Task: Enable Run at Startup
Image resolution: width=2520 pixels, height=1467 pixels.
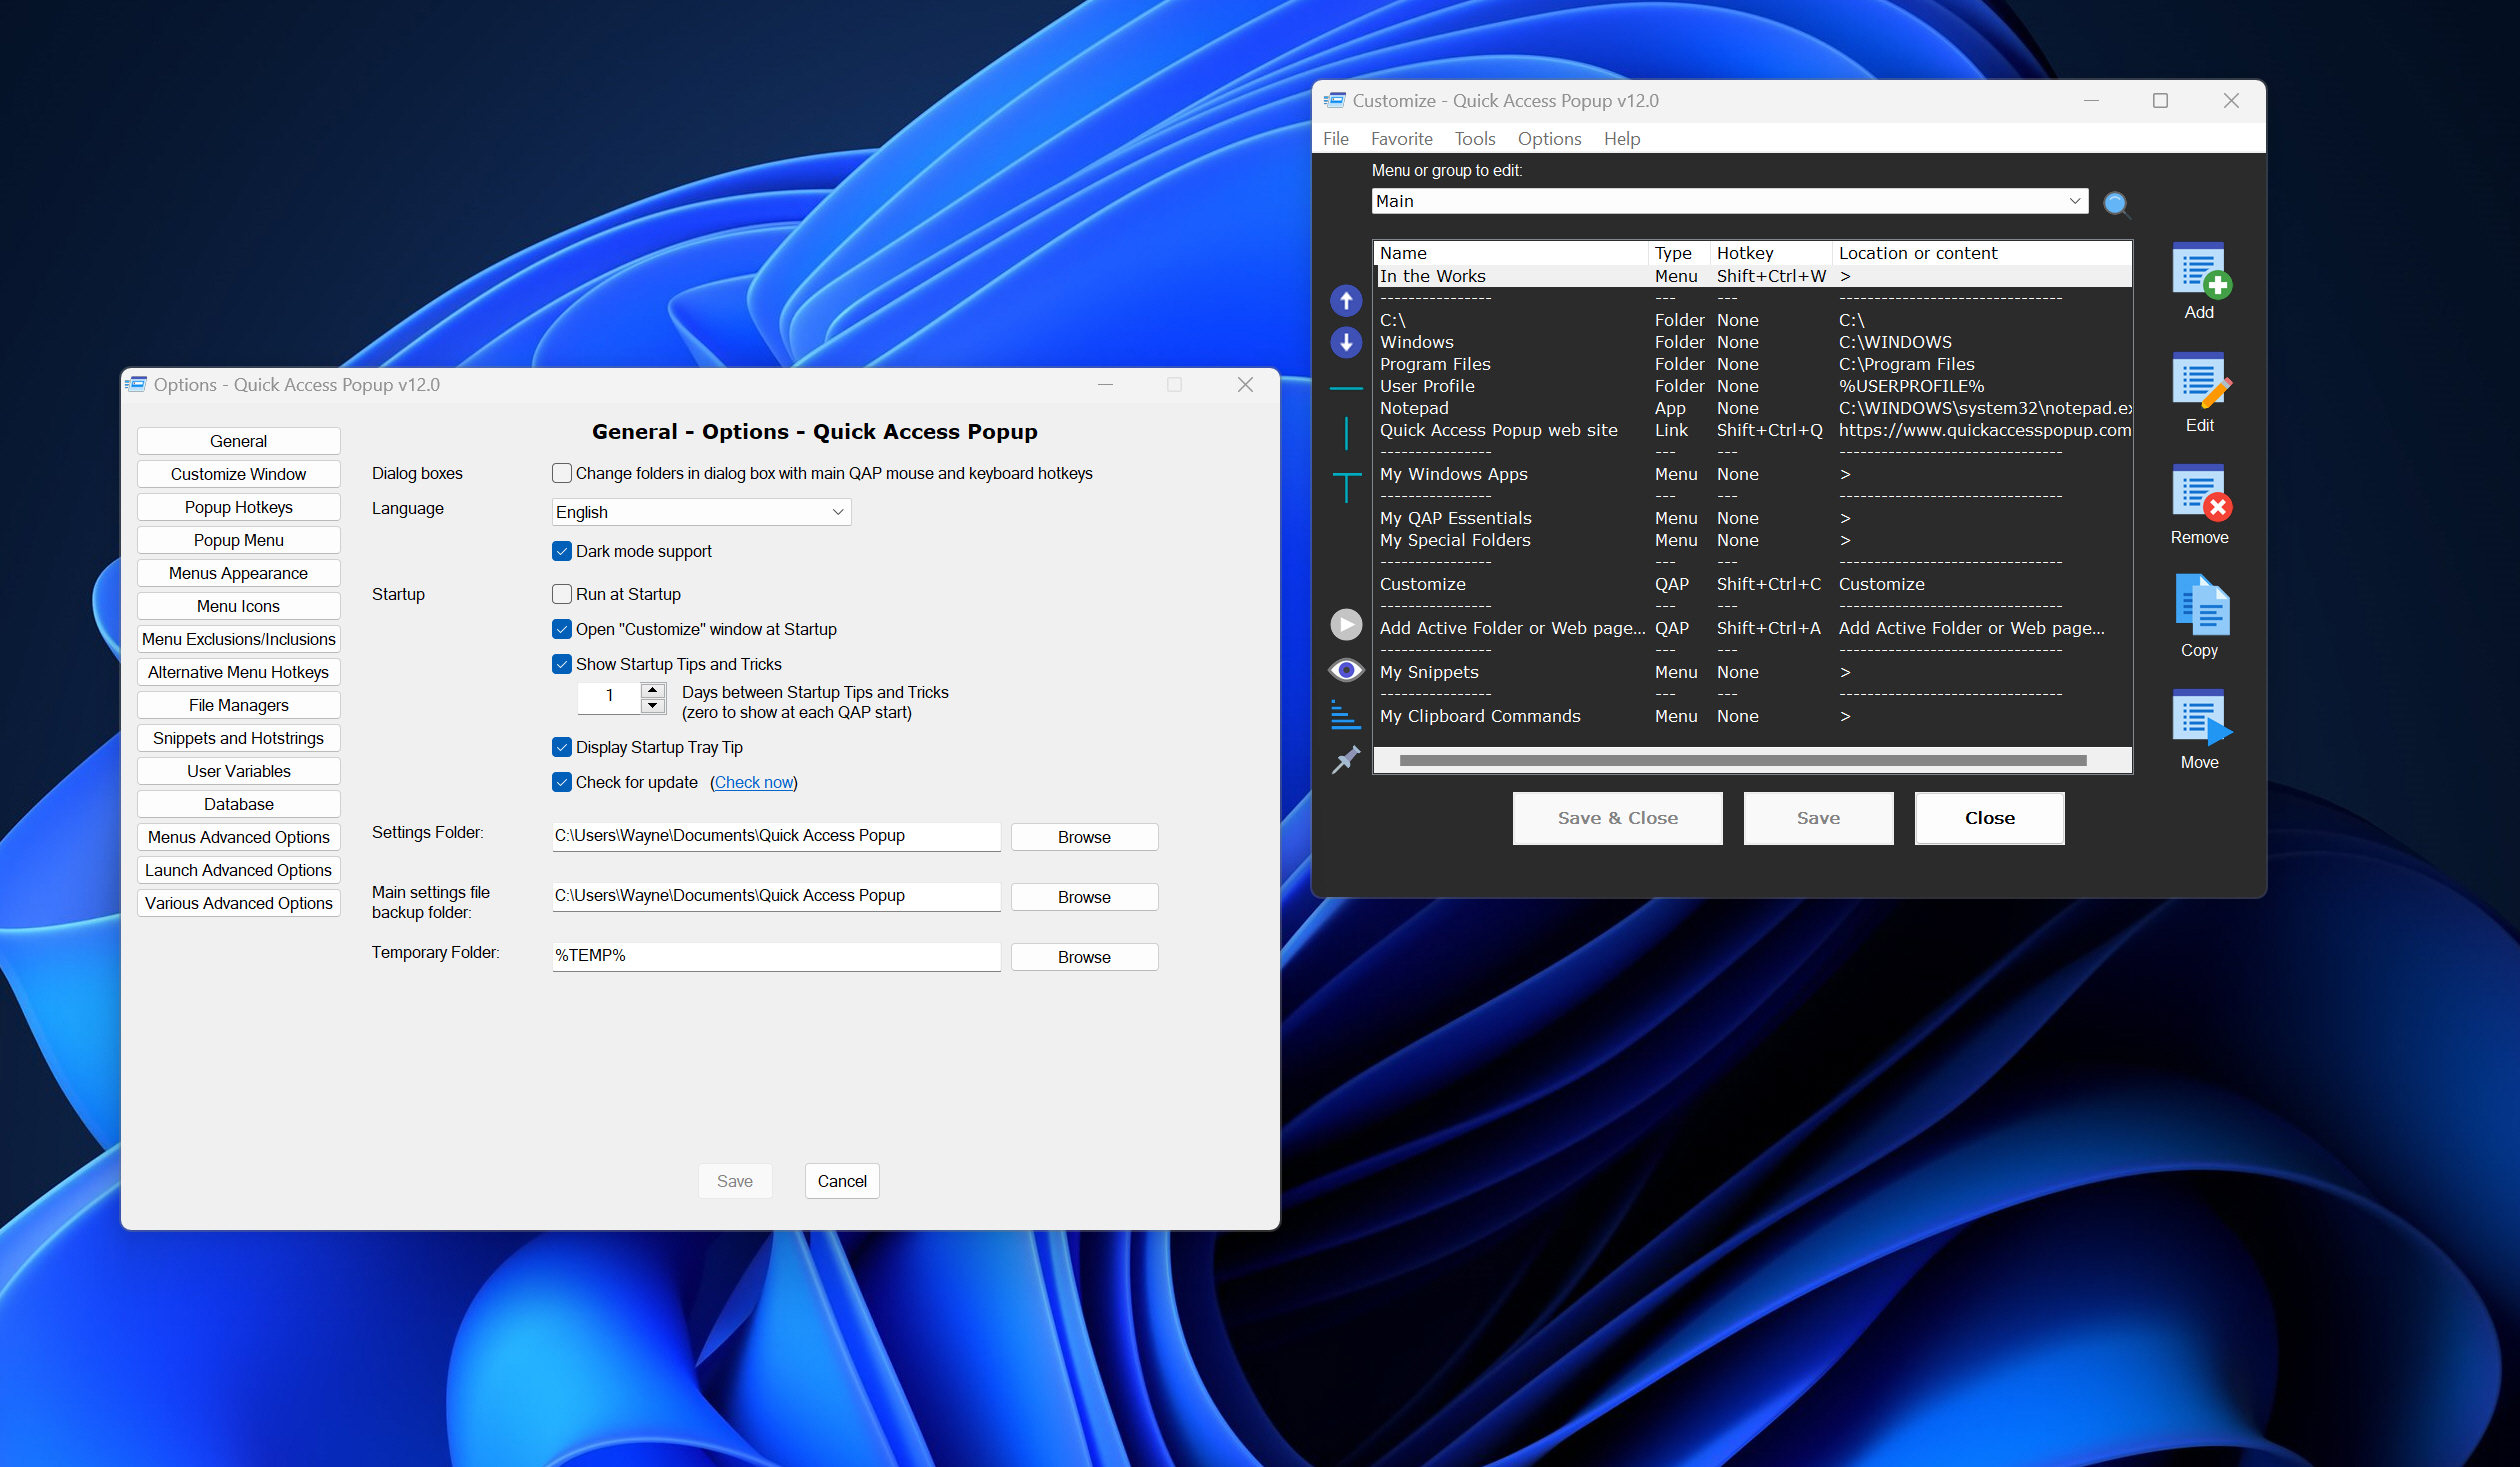Action: [x=562, y=593]
